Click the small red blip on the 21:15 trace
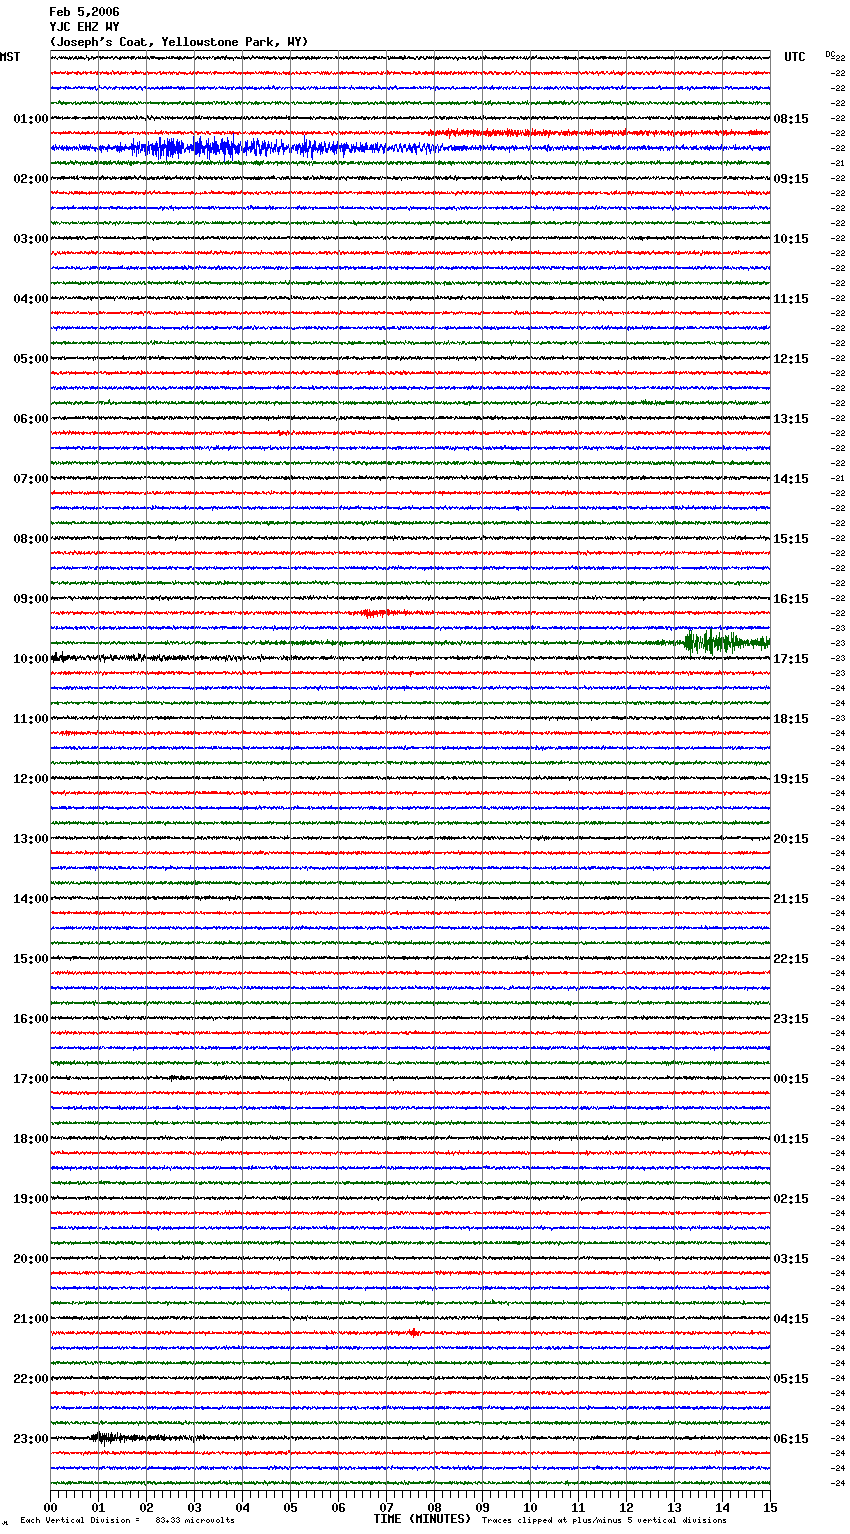Viewport: 850px width, 1534px height. point(413,1332)
